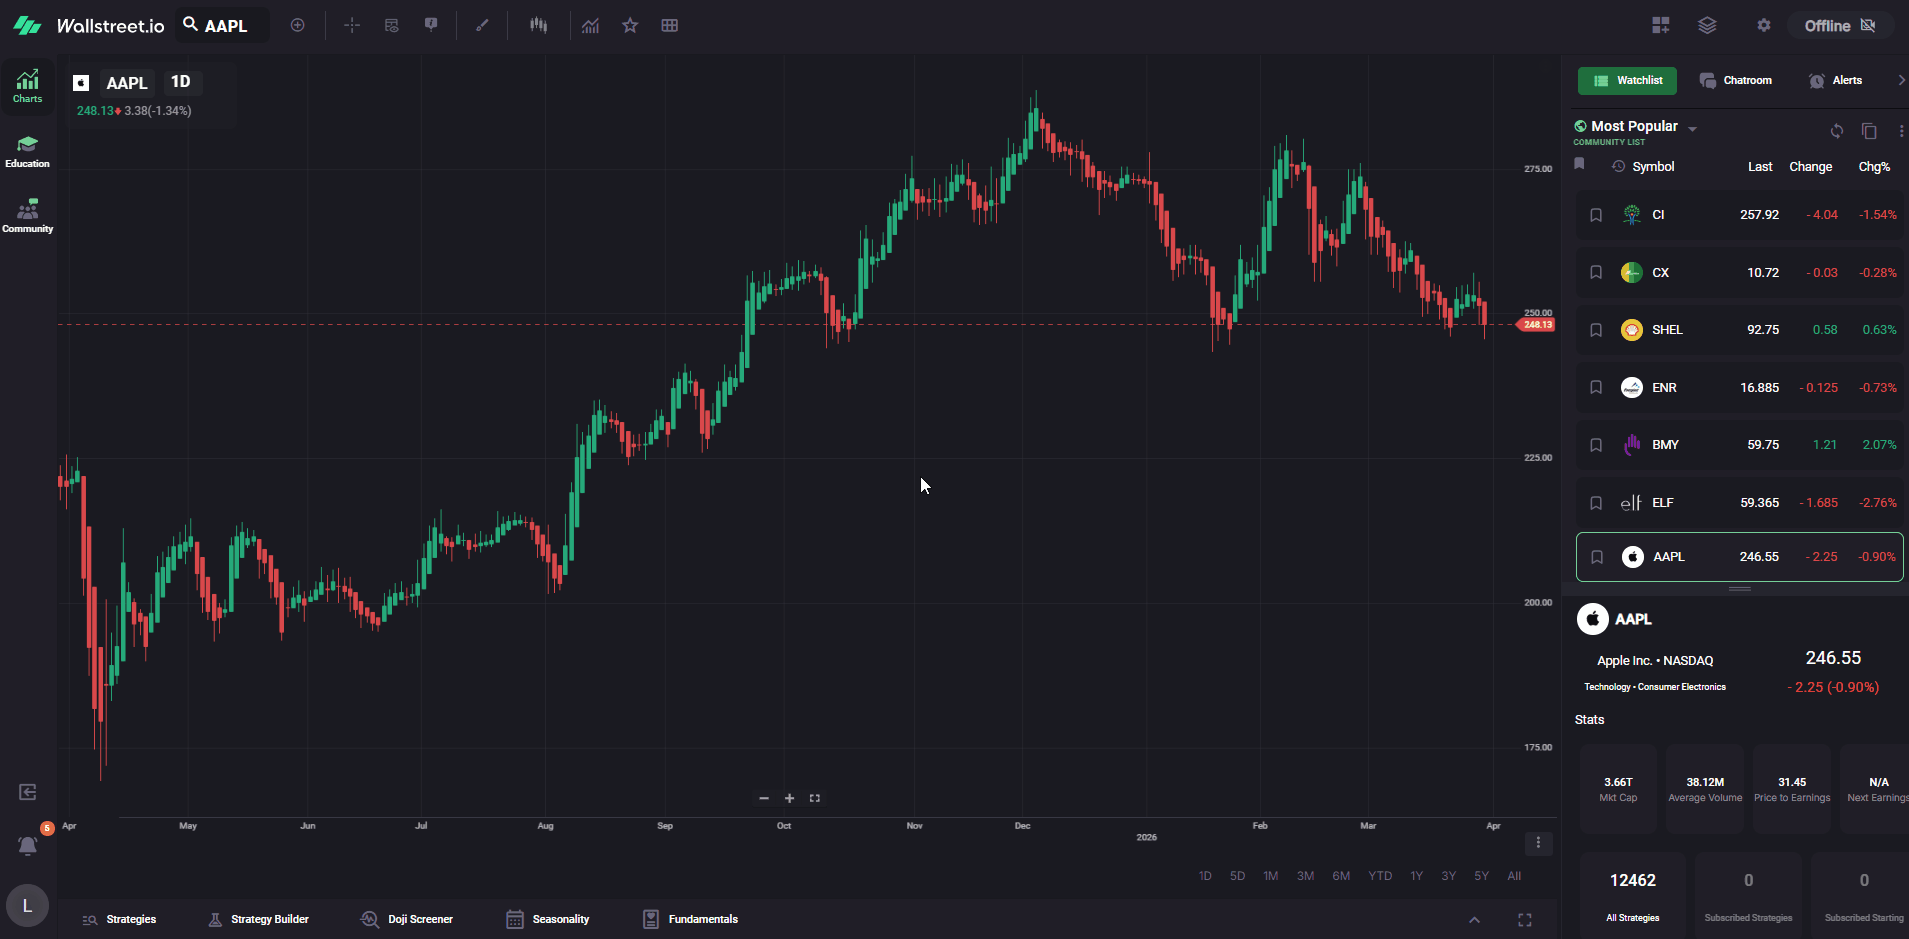Image resolution: width=1909 pixels, height=939 pixels.
Task: Expand the bottom panel chevron
Action: pyautogui.click(x=1474, y=920)
